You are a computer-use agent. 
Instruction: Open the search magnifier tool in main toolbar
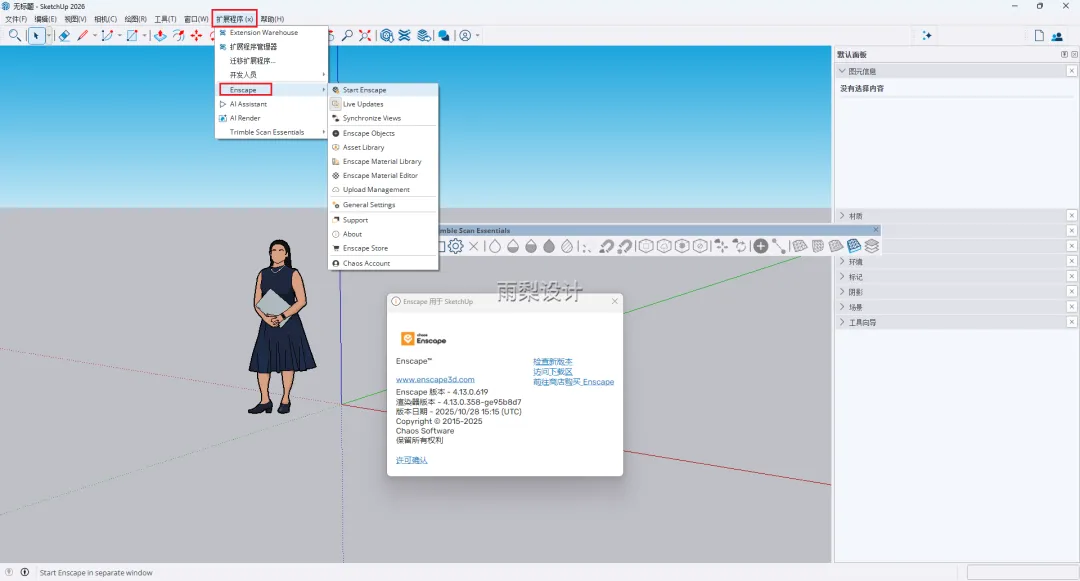(x=14, y=35)
